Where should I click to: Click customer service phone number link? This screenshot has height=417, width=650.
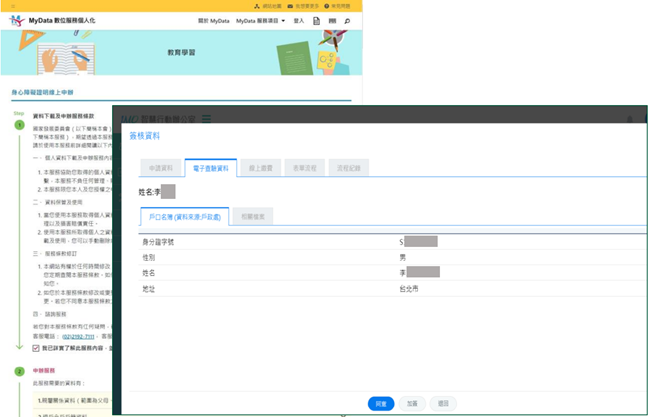tap(78, 337)
